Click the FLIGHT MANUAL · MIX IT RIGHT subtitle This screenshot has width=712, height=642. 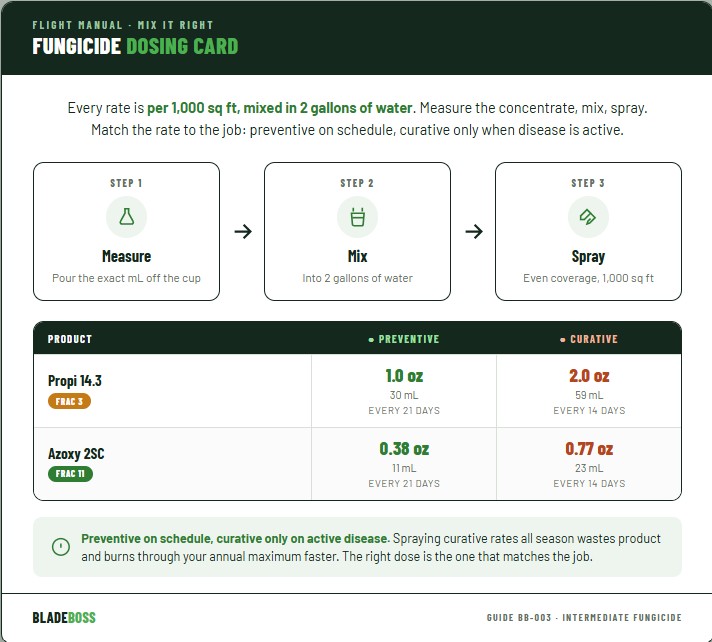point(123,25)
